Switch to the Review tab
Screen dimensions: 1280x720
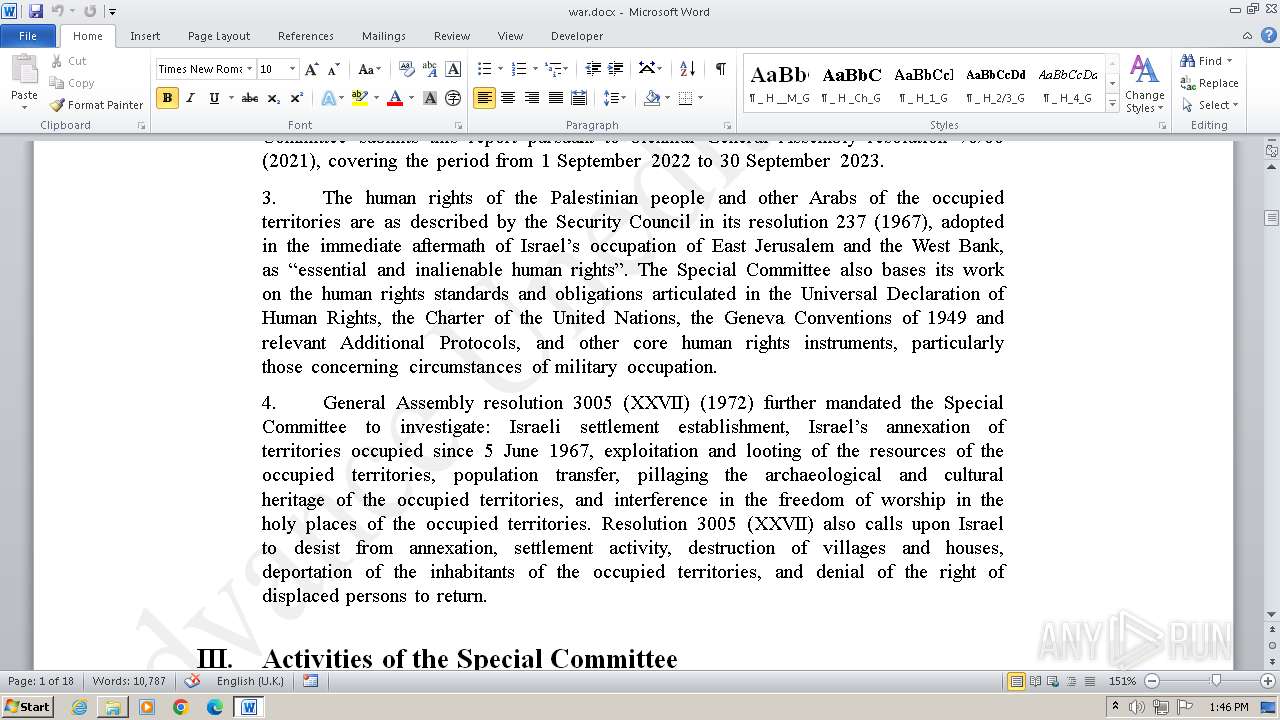tap(452, 36)
